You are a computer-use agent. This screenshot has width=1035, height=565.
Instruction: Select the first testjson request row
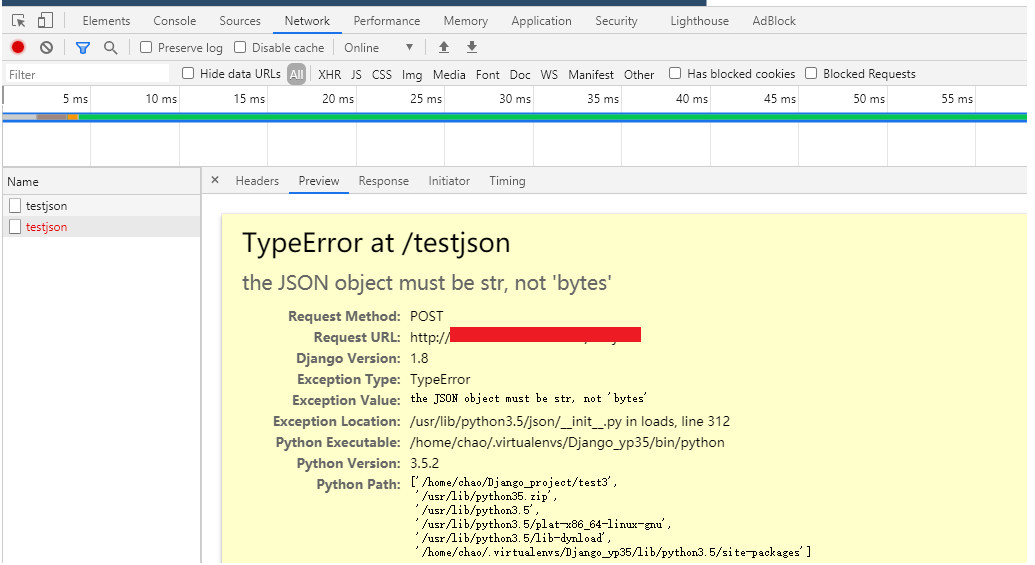point(102,206)
